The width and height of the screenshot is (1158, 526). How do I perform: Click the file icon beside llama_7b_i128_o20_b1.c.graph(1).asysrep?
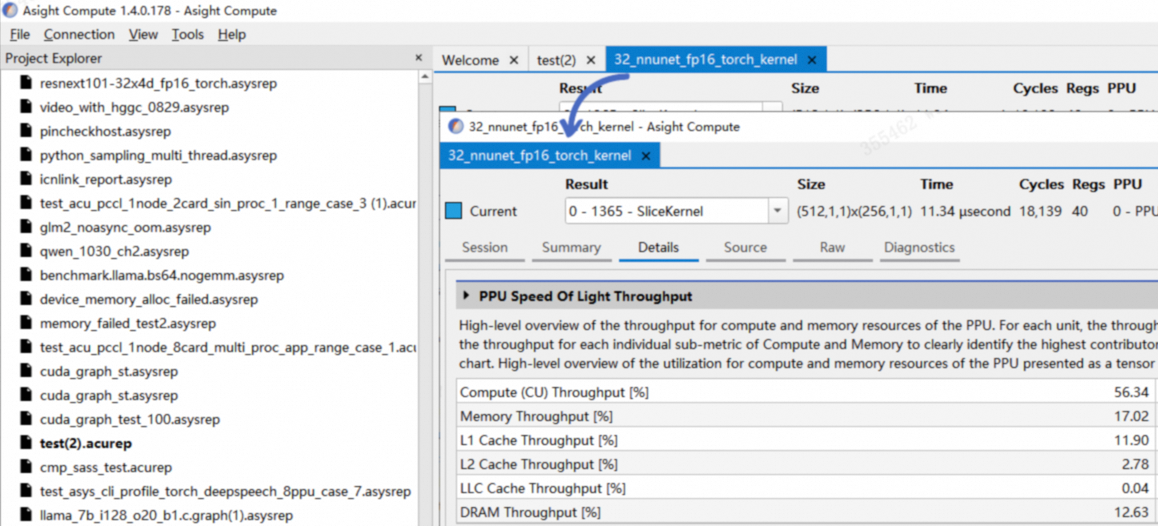coord(27,516)
